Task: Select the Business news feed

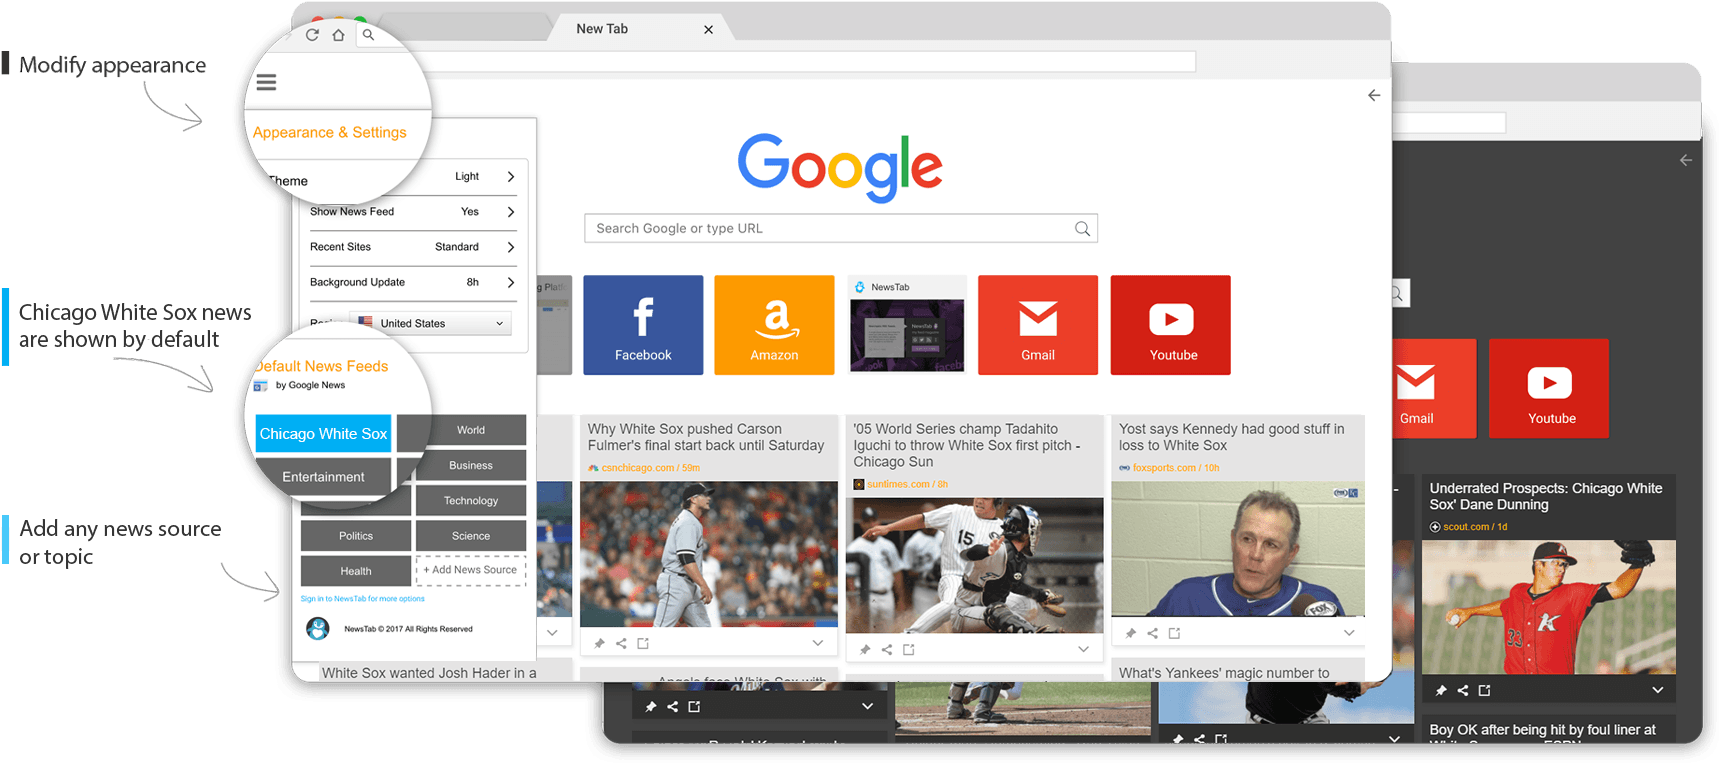Action: (x=471, y=465)
